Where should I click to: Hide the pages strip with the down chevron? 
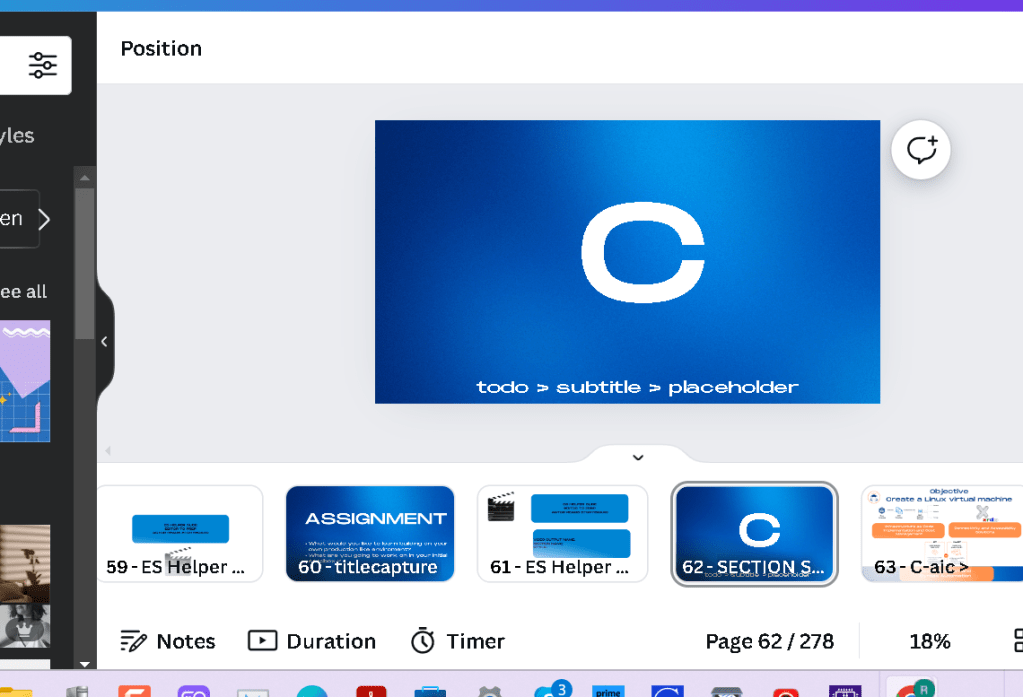pyautogui.click(x=638, y=457)
